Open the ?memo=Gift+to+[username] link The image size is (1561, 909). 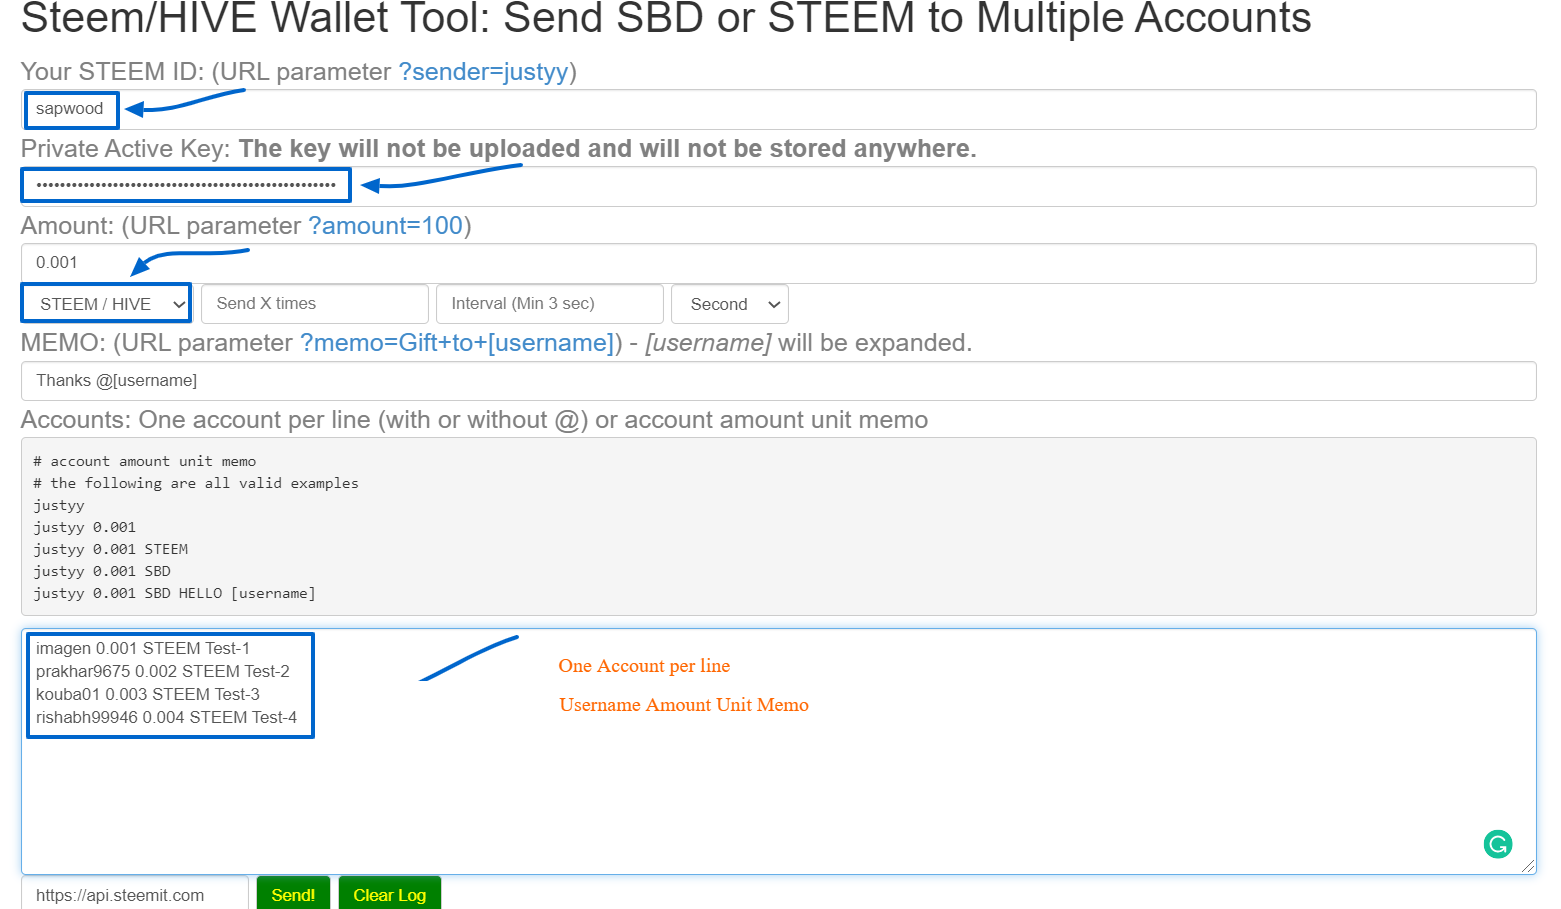[x=457, y=343]
